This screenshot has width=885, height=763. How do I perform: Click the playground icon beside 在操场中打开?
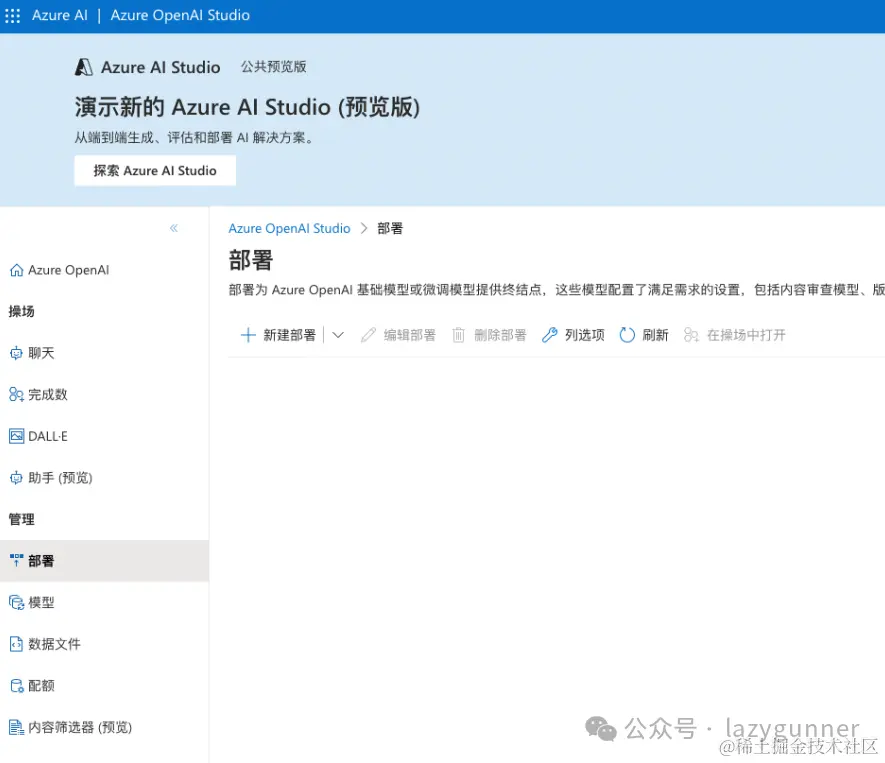[691, 335]
